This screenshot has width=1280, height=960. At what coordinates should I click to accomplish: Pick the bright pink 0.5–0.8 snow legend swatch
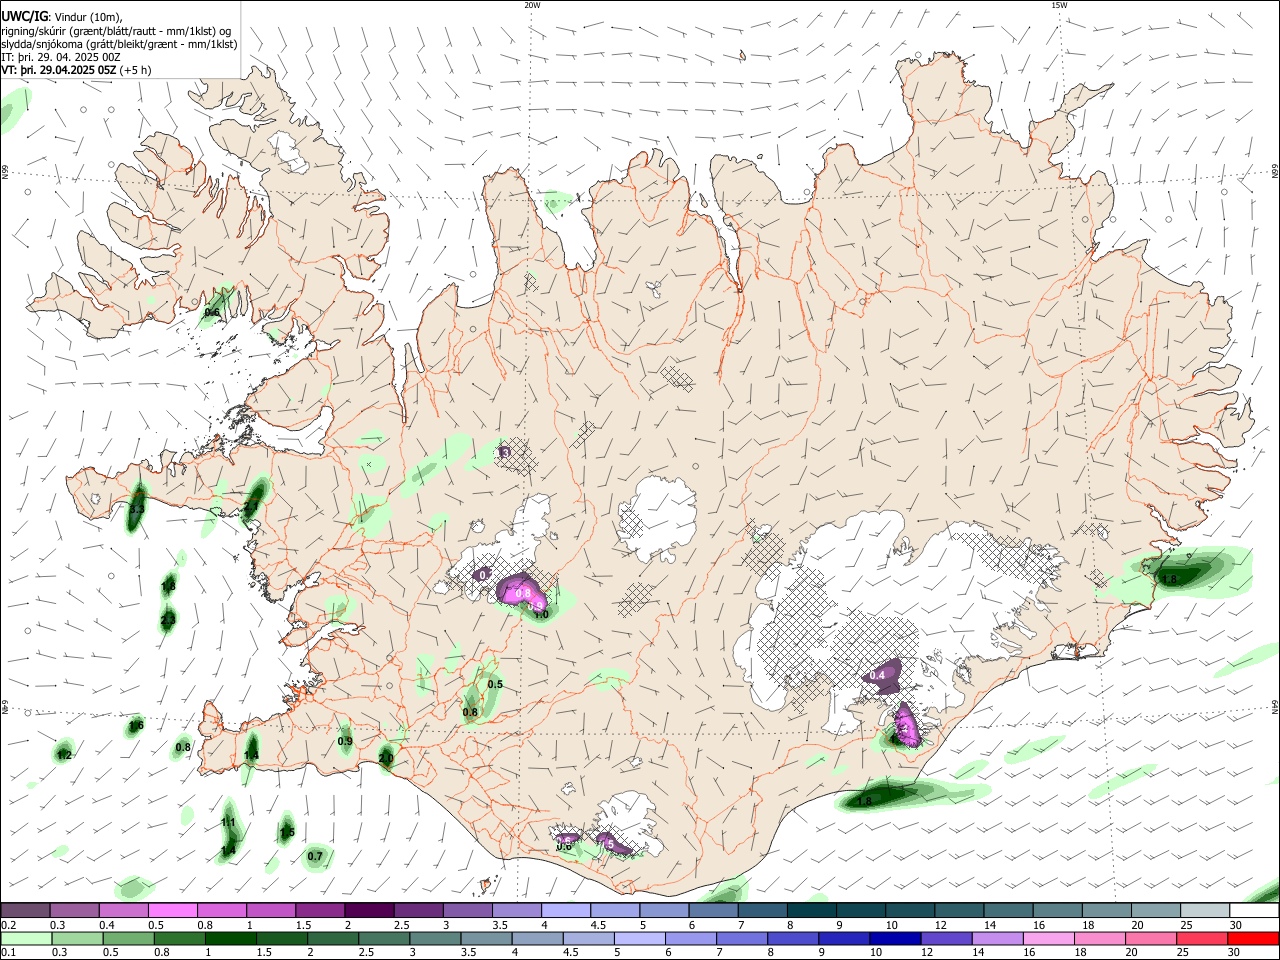(x=173, y=910)
